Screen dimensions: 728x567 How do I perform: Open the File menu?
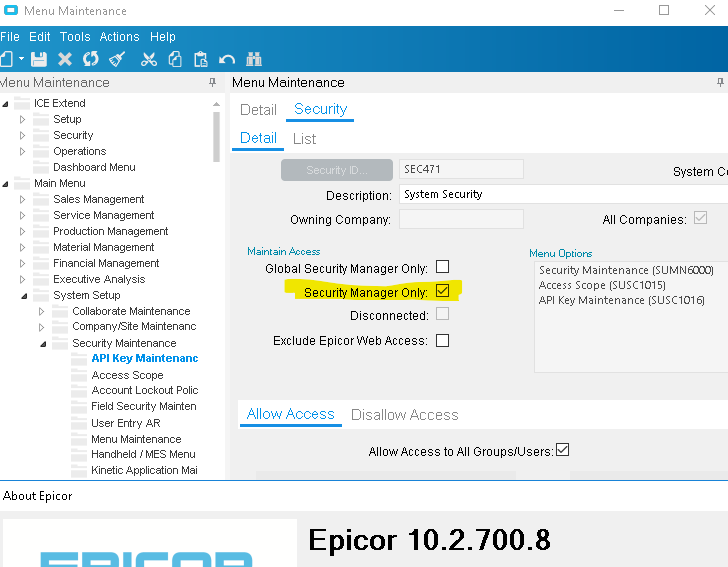point(10,37)
